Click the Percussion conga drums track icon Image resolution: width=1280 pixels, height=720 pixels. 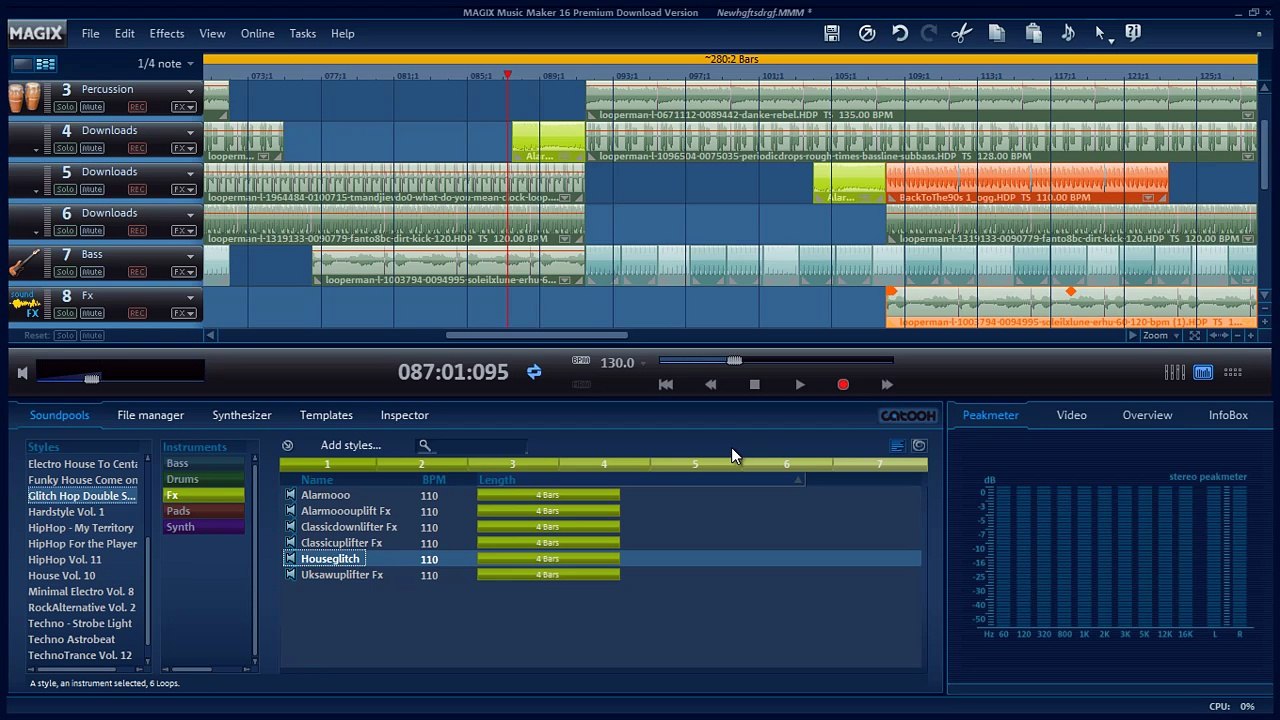coord(24,97)
